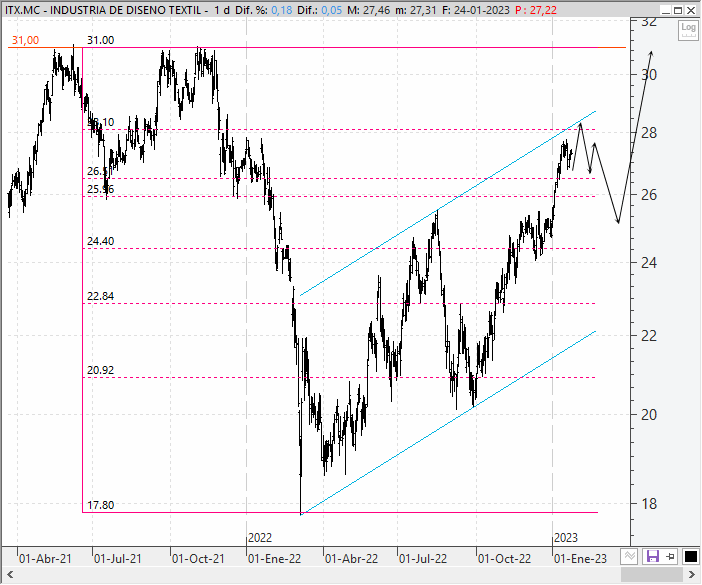This screenshot has height=585, width=702.
Task: Click the 20 price axis value
Action: tap(649, 414)
